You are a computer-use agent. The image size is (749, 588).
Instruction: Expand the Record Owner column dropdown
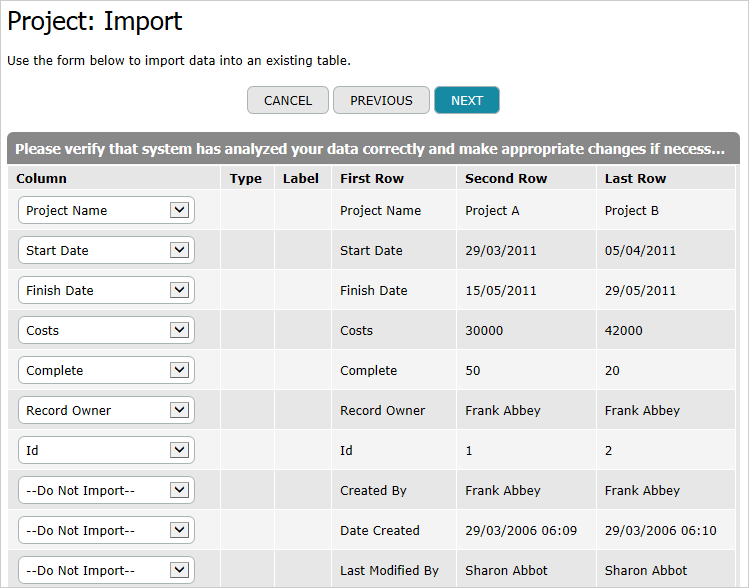point(106,410)
